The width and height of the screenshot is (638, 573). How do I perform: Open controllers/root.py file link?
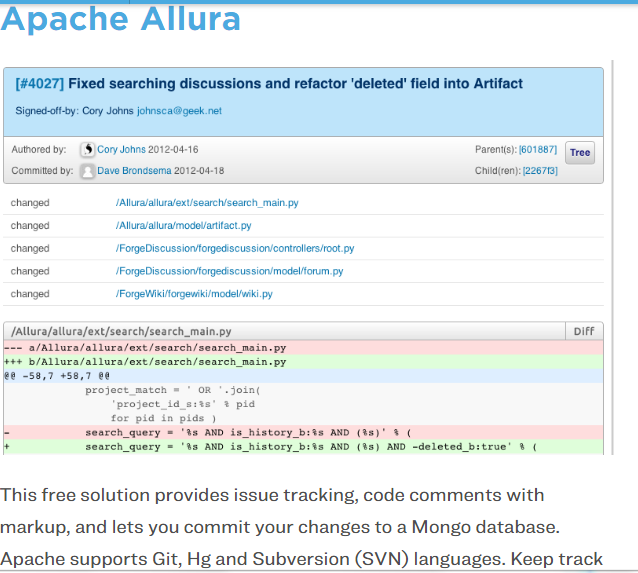(x=235, y=248)
